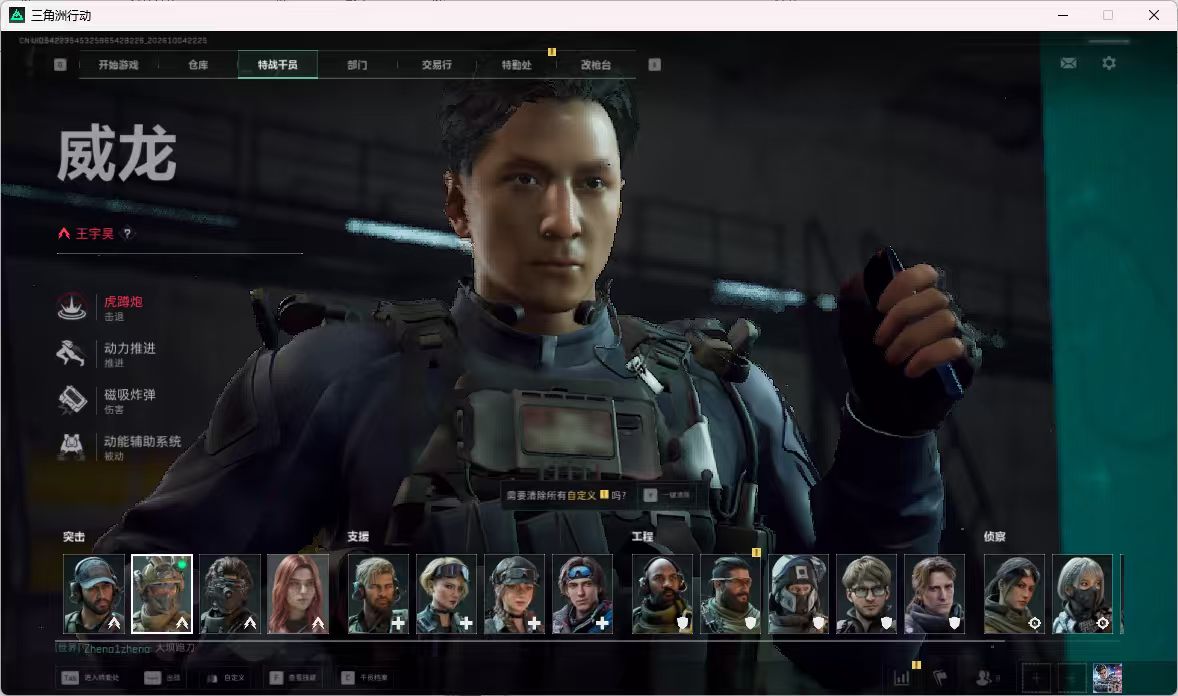This screenshot has height=696, width=1178.
Task: Choose the support operator wearing a beret
Action: [514, 594]
